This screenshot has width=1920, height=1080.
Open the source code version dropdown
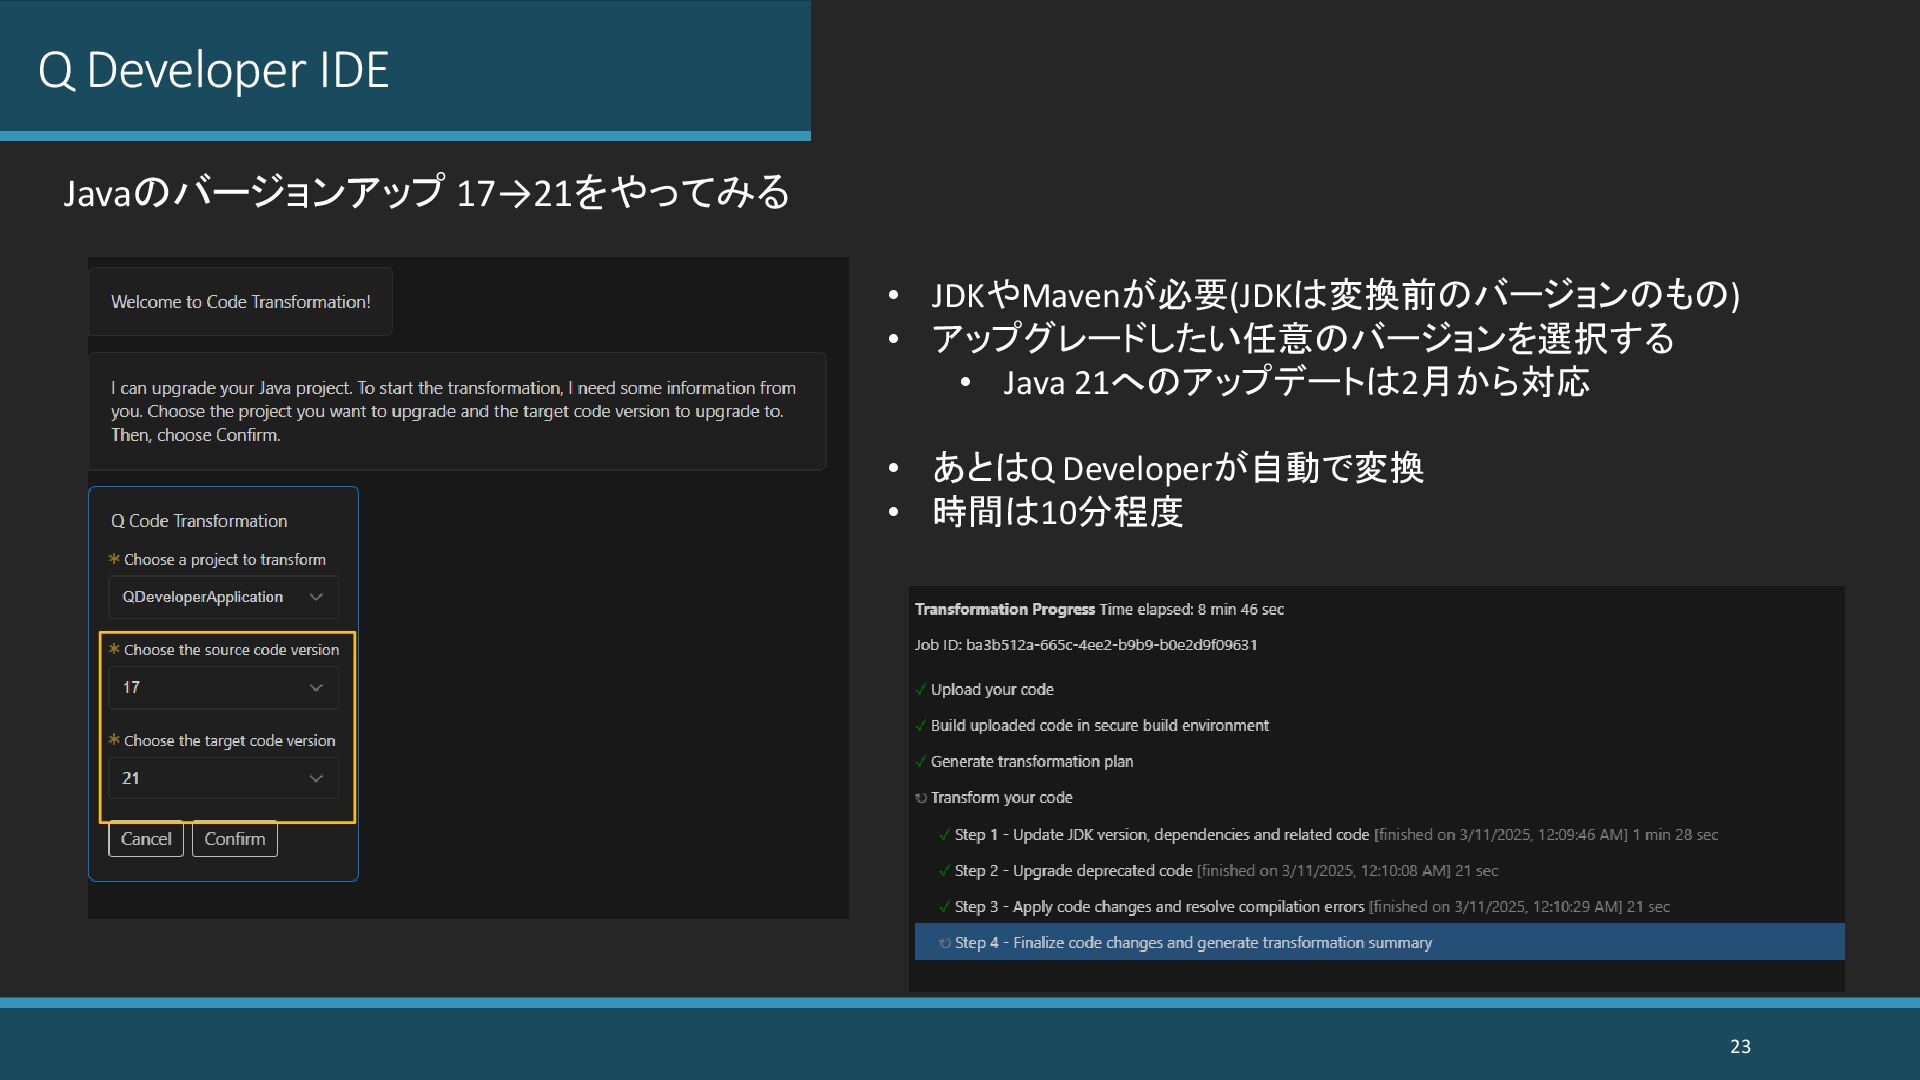(x=222, y=687)
